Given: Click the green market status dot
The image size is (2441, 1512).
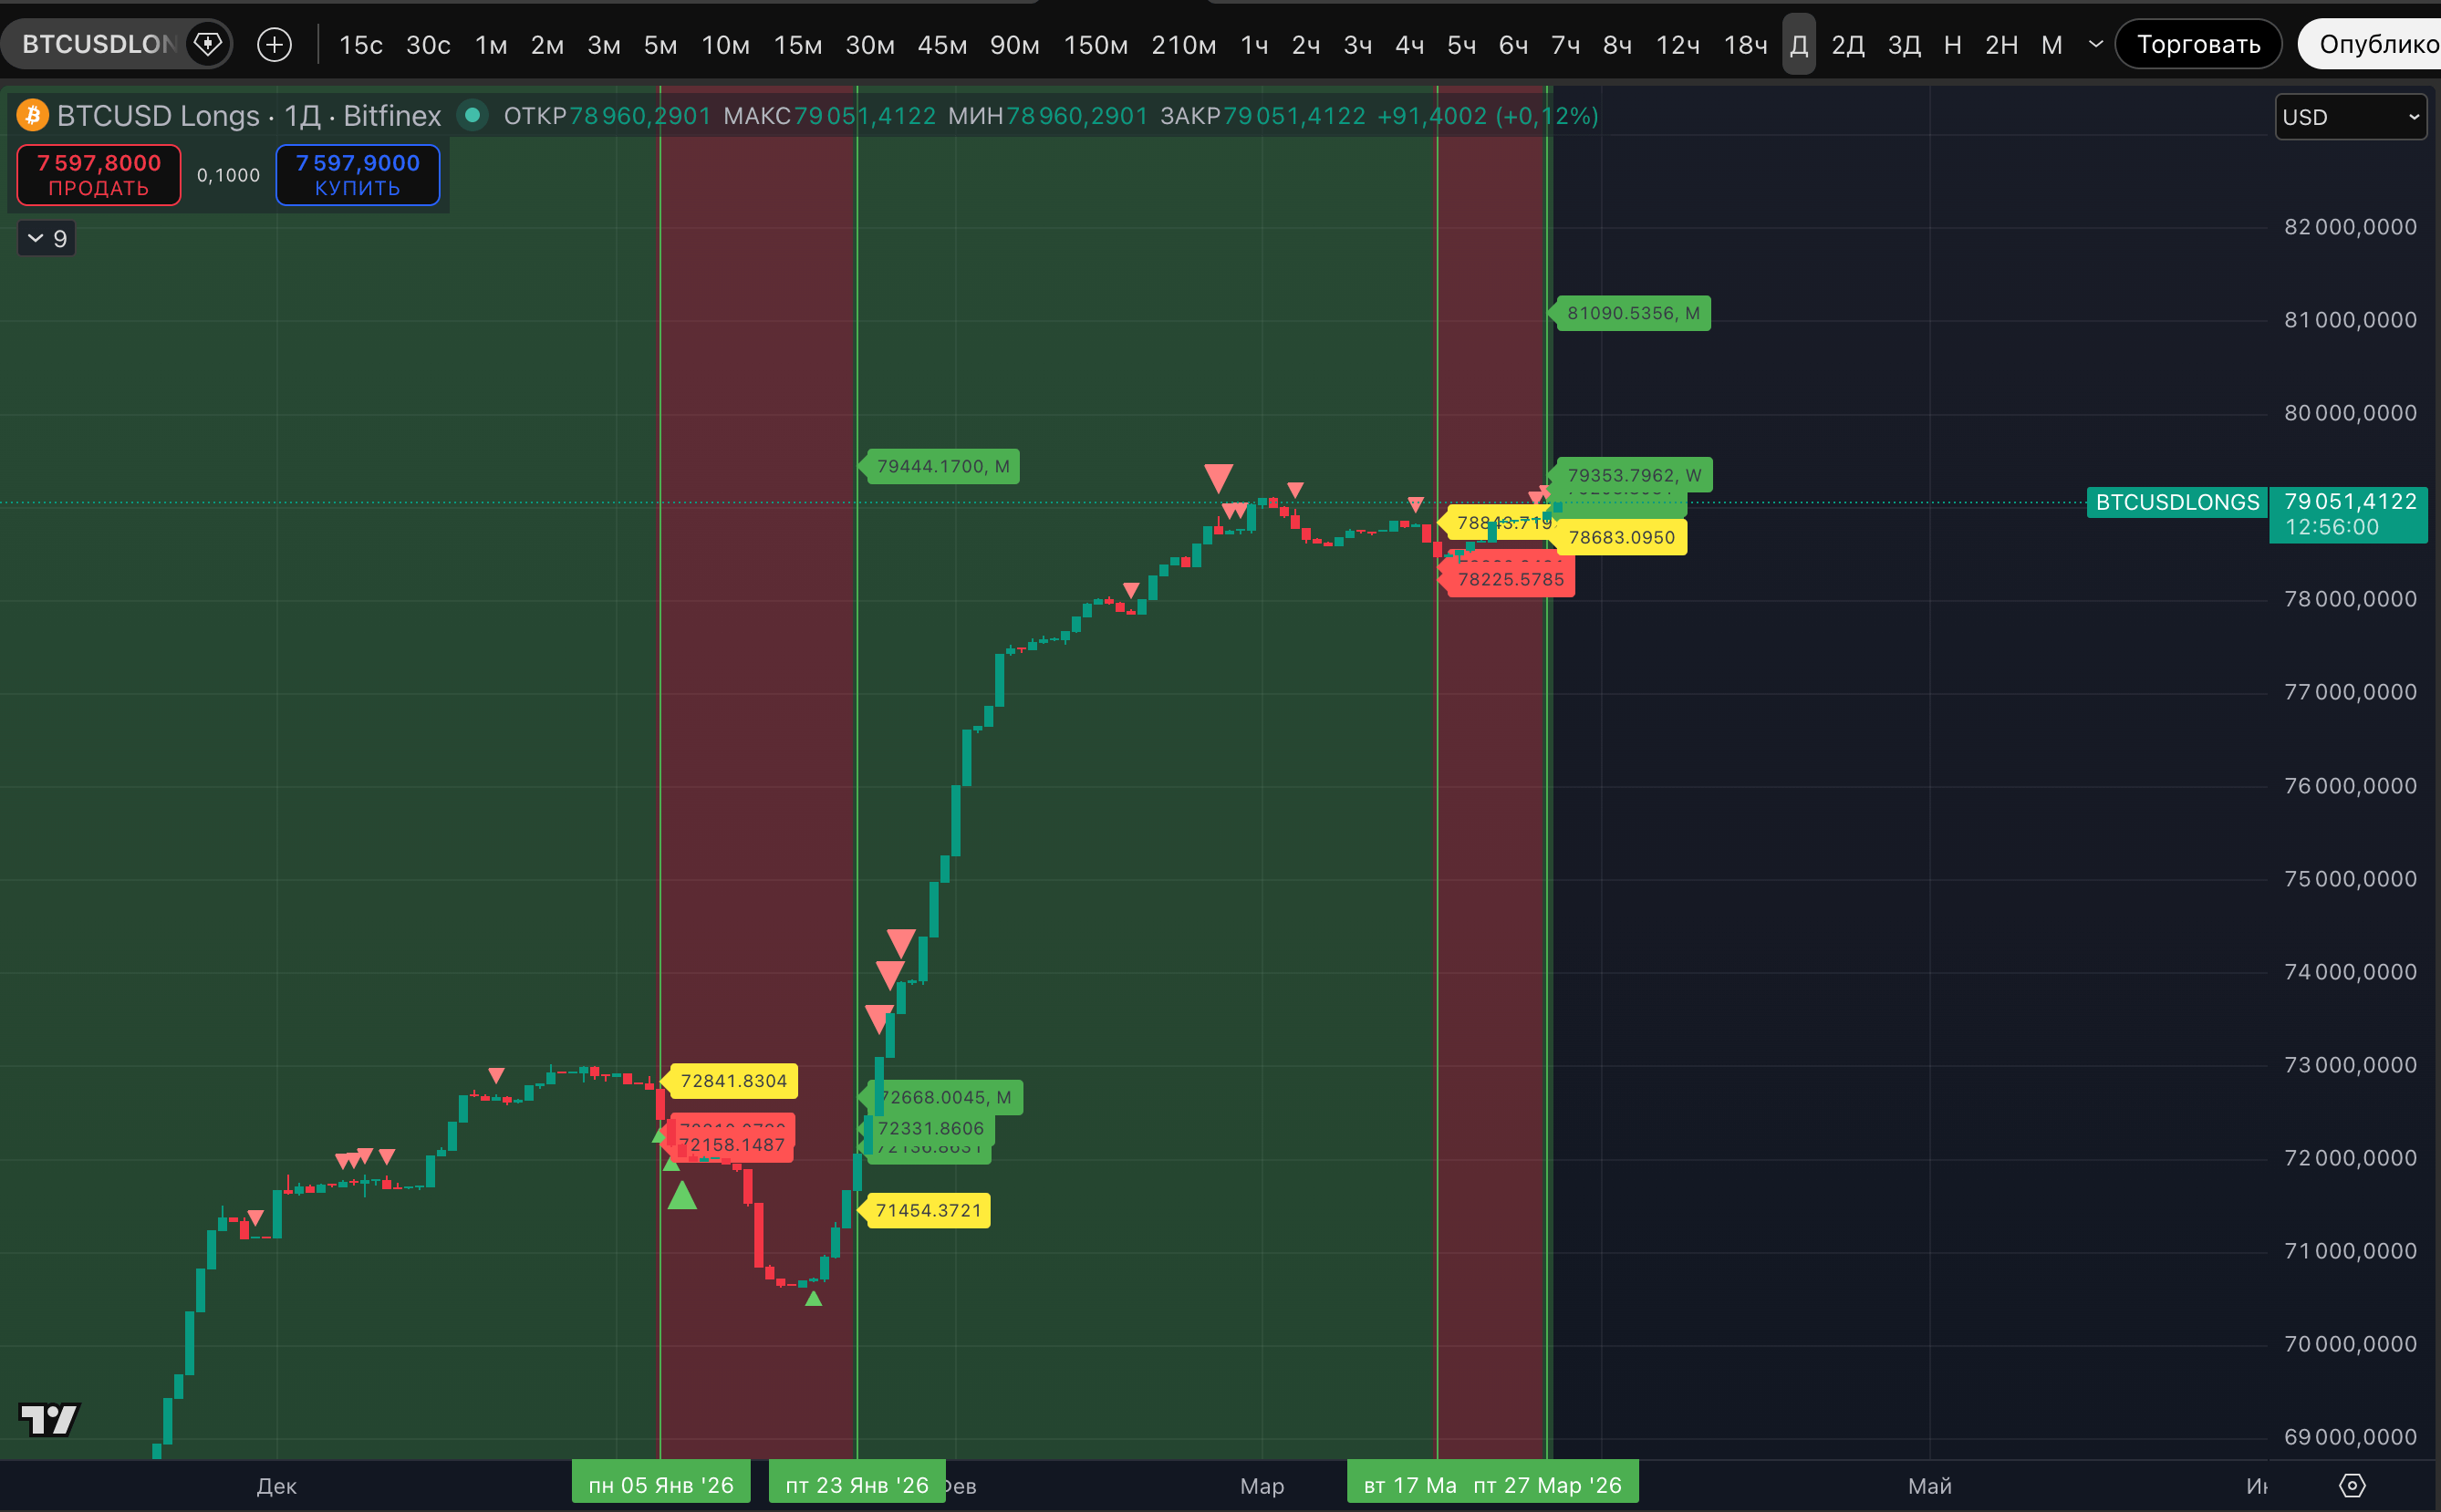Looking at the screenshot, I should (x=473, y=116).
